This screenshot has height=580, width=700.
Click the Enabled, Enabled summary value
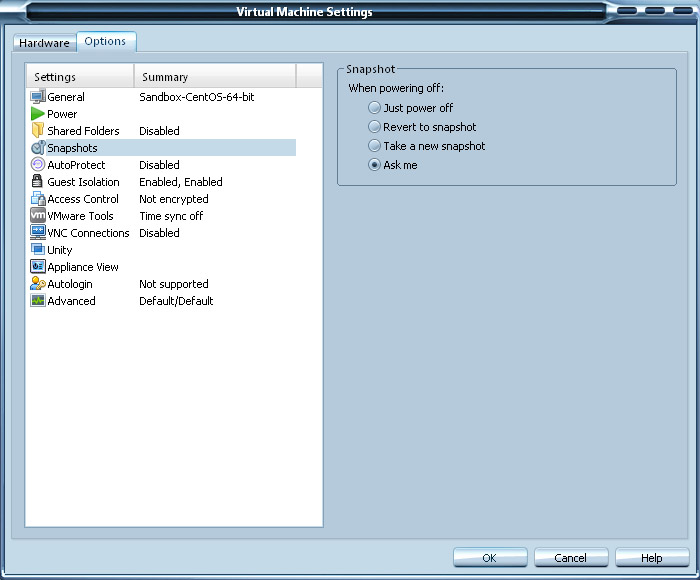point(181,182)
